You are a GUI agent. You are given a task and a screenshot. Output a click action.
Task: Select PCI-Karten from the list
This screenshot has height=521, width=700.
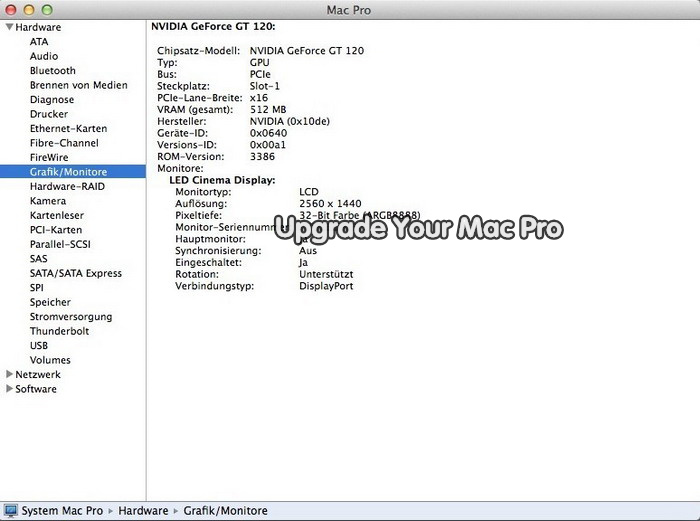(x=56, y=230)
